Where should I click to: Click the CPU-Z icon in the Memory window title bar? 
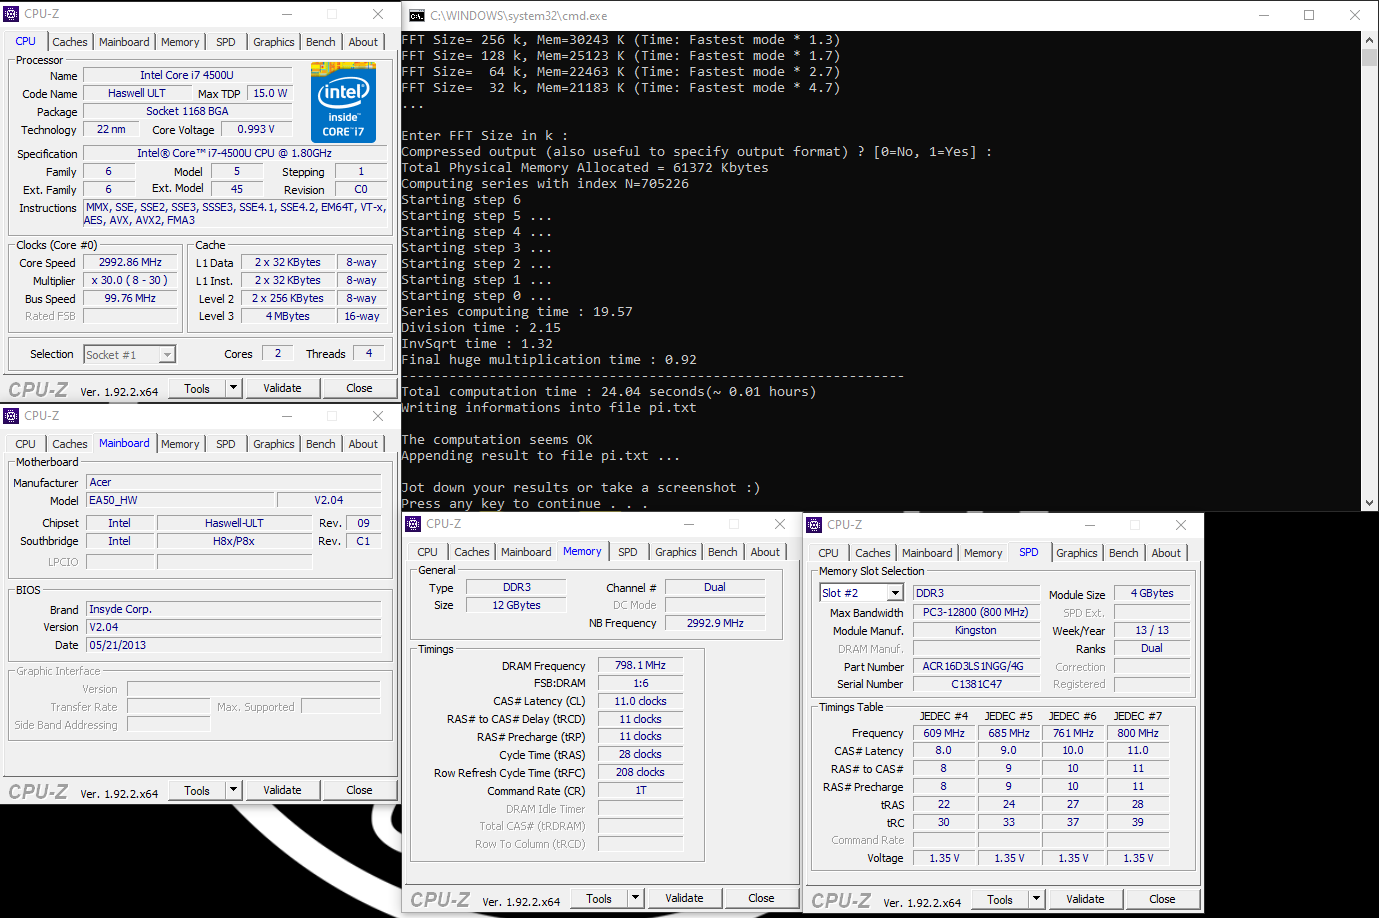point(413,524)
